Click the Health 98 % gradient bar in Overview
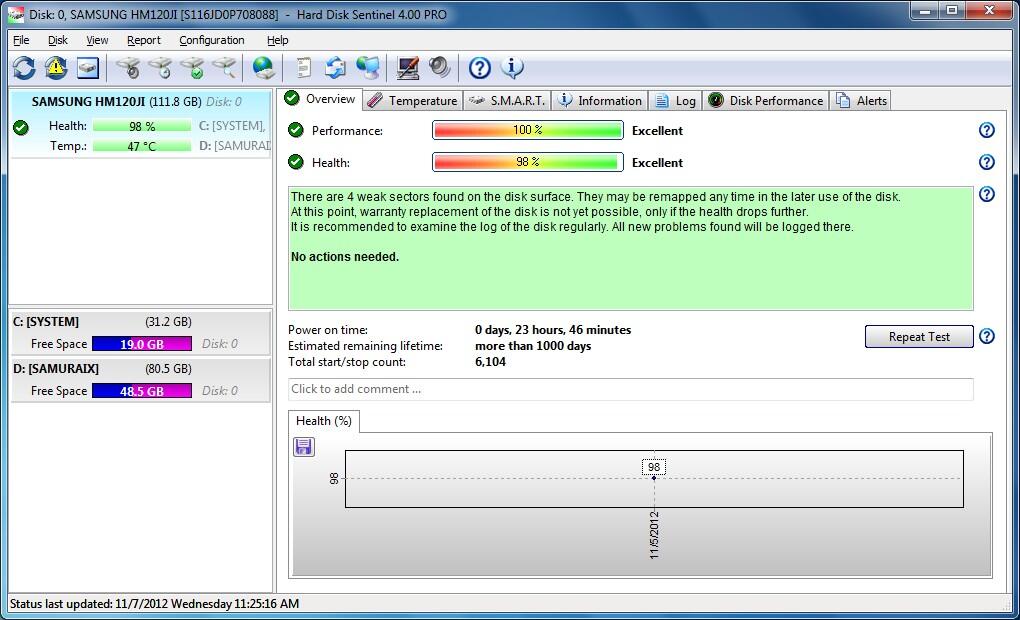Screen dimensions: 1020x620 click(528, 162)
